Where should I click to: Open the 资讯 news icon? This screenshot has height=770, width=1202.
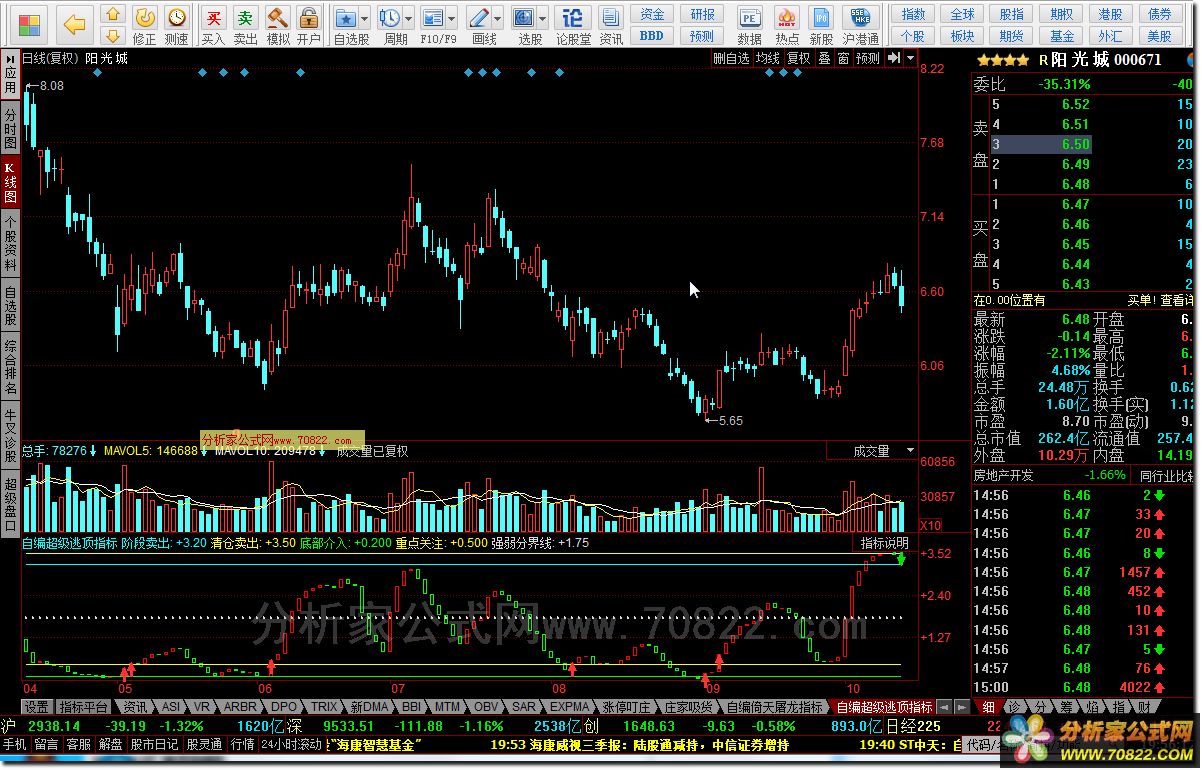coord(611,25)
